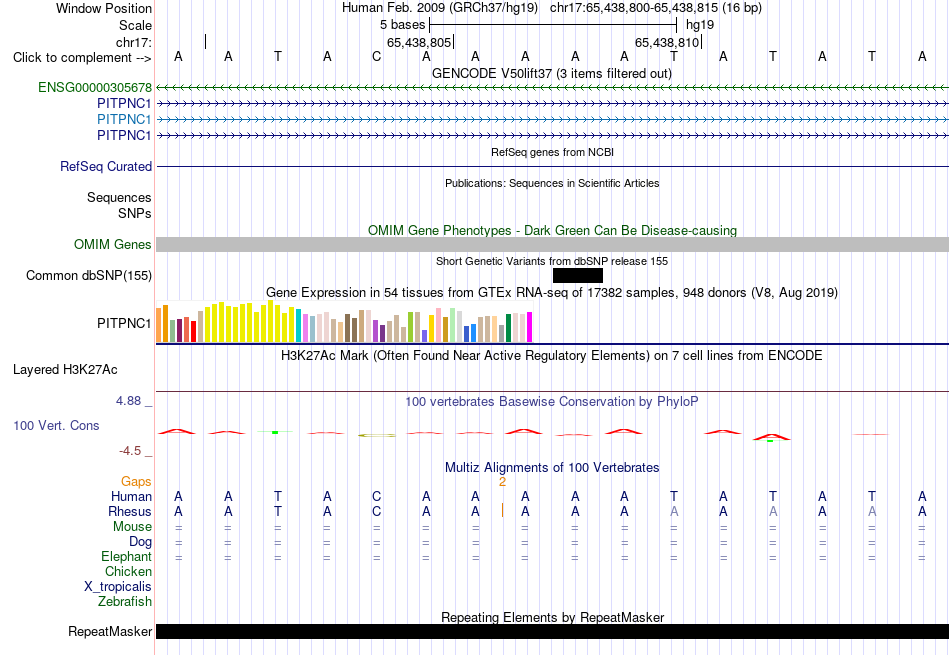Click 'Publications: Sequences in Scientific Articles' title
This screenshot has width=950, height=655.
(x=552, y=183)
